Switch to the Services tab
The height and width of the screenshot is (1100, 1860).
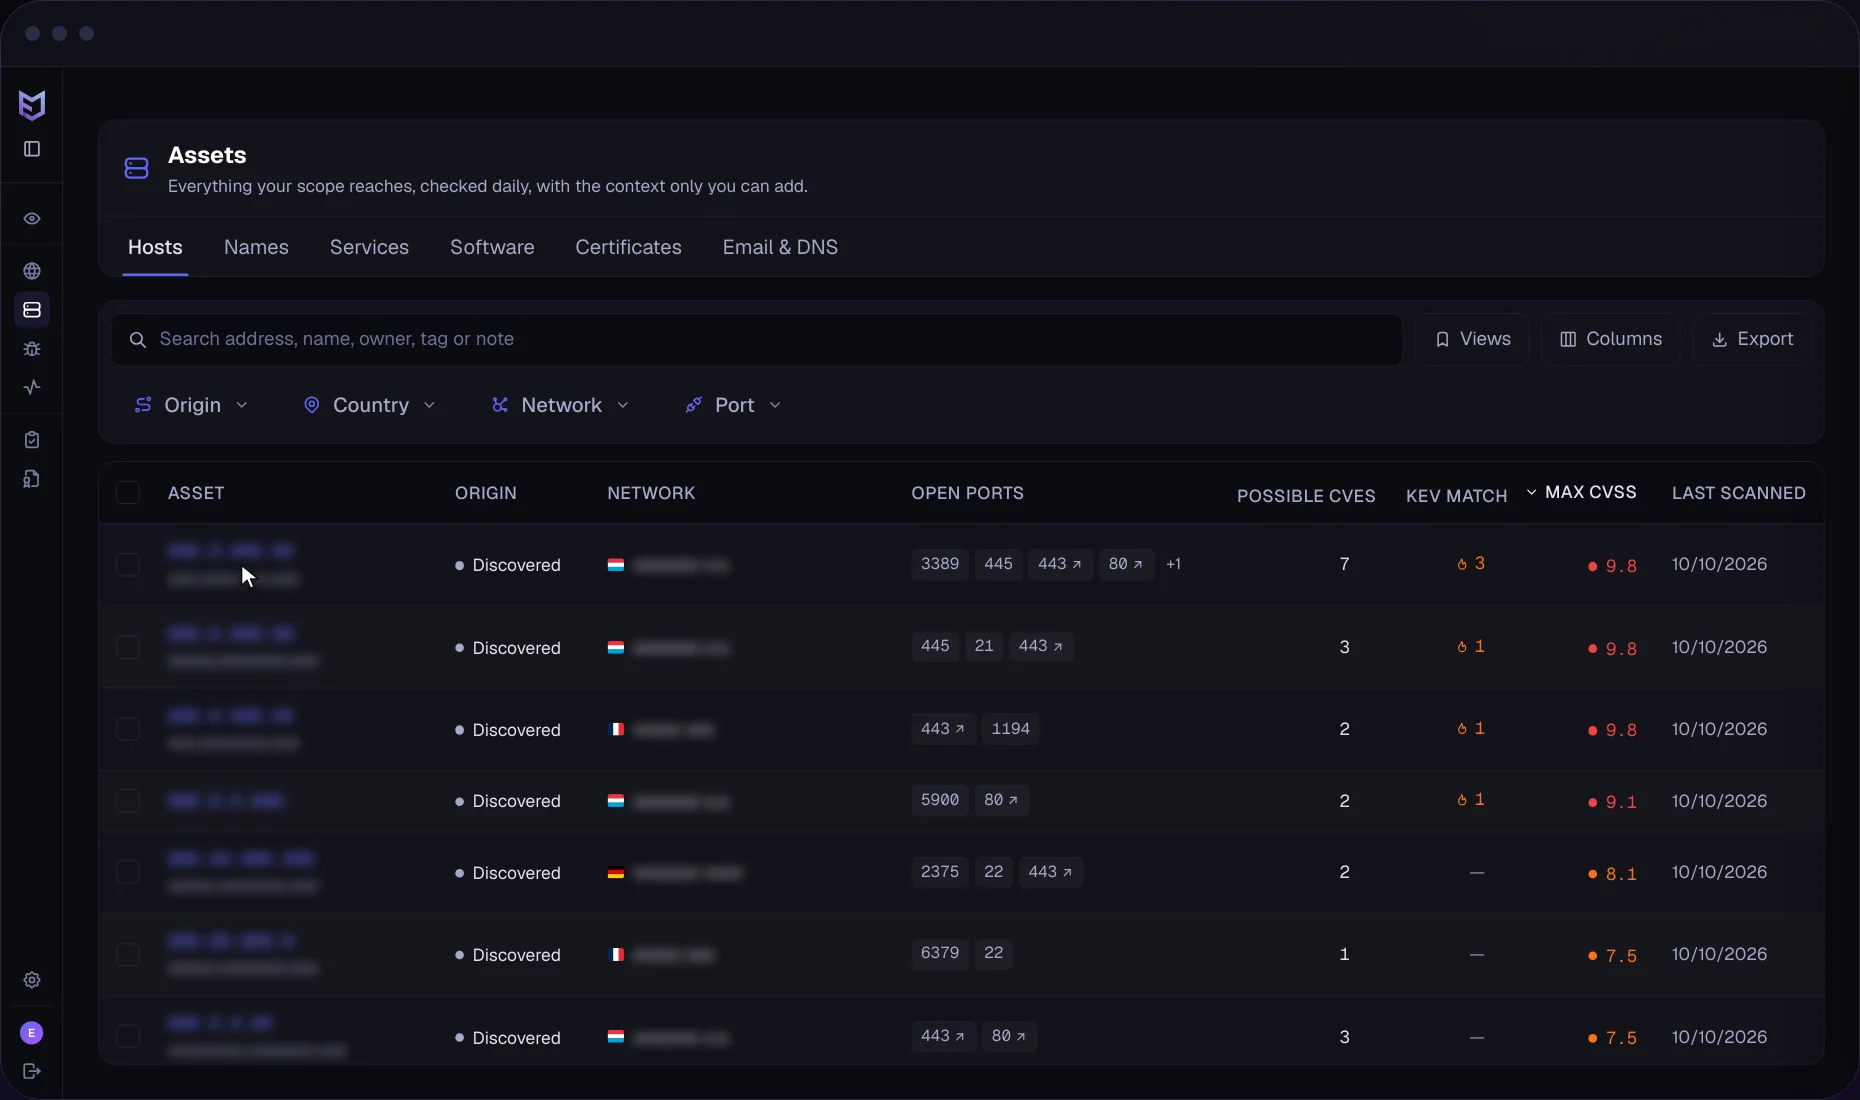(369, 247)
